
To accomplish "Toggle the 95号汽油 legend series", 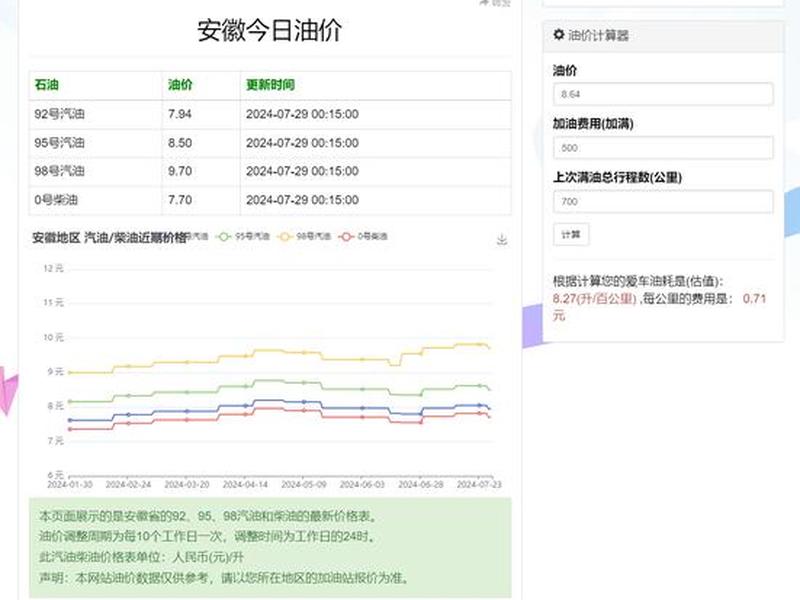I will [243, 236].
